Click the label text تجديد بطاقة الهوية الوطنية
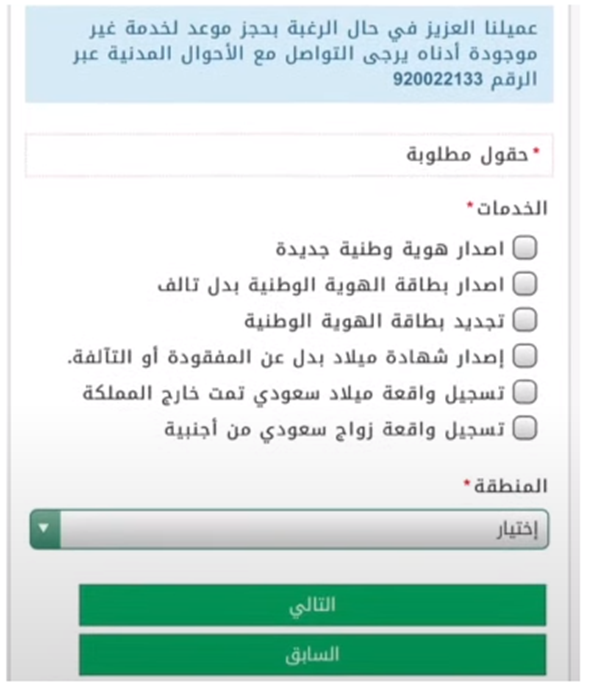The image size is (591, 686). click(x=374, y=321)
